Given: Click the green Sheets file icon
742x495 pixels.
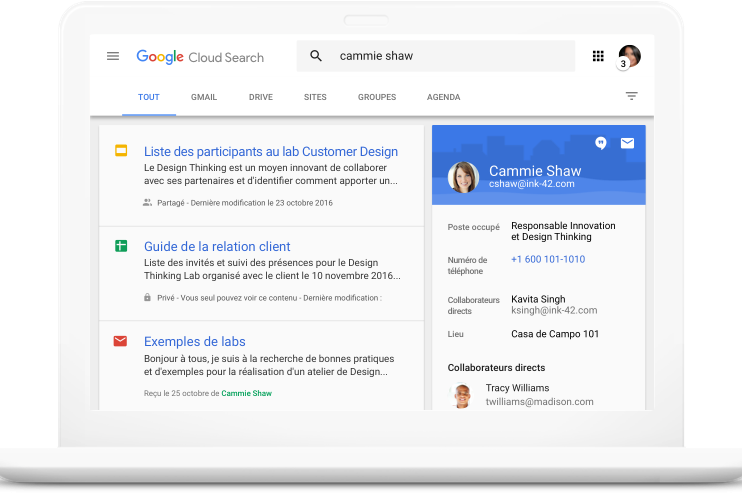Looking at the screenshot, I should [121, 246].
